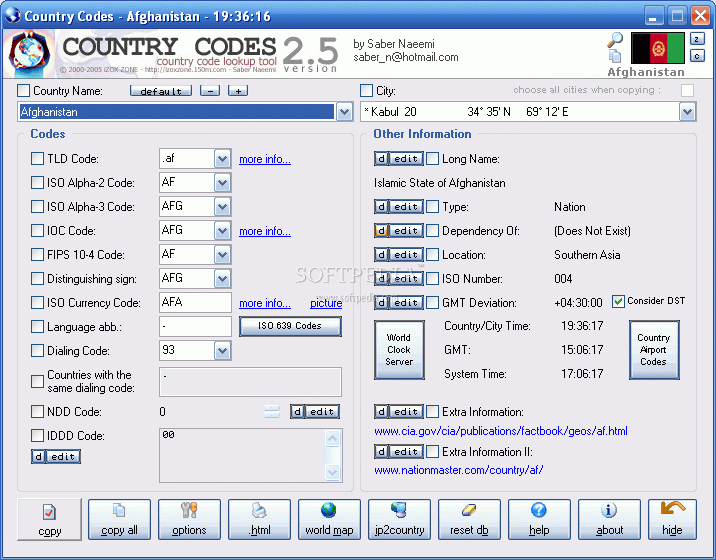Uncheck the Consider DST checkbox
The height and width of the screenshot is (560, 716).
point(618,301)
